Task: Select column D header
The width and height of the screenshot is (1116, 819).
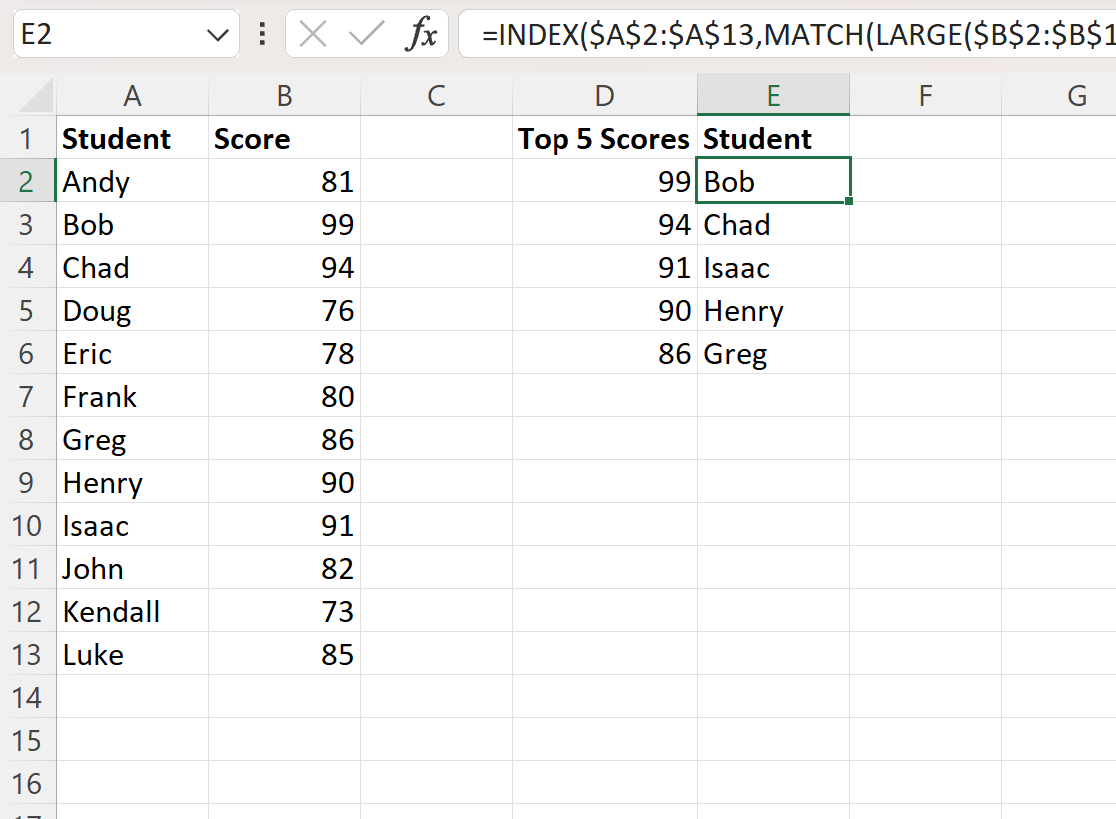Action: tap(605, 95)
